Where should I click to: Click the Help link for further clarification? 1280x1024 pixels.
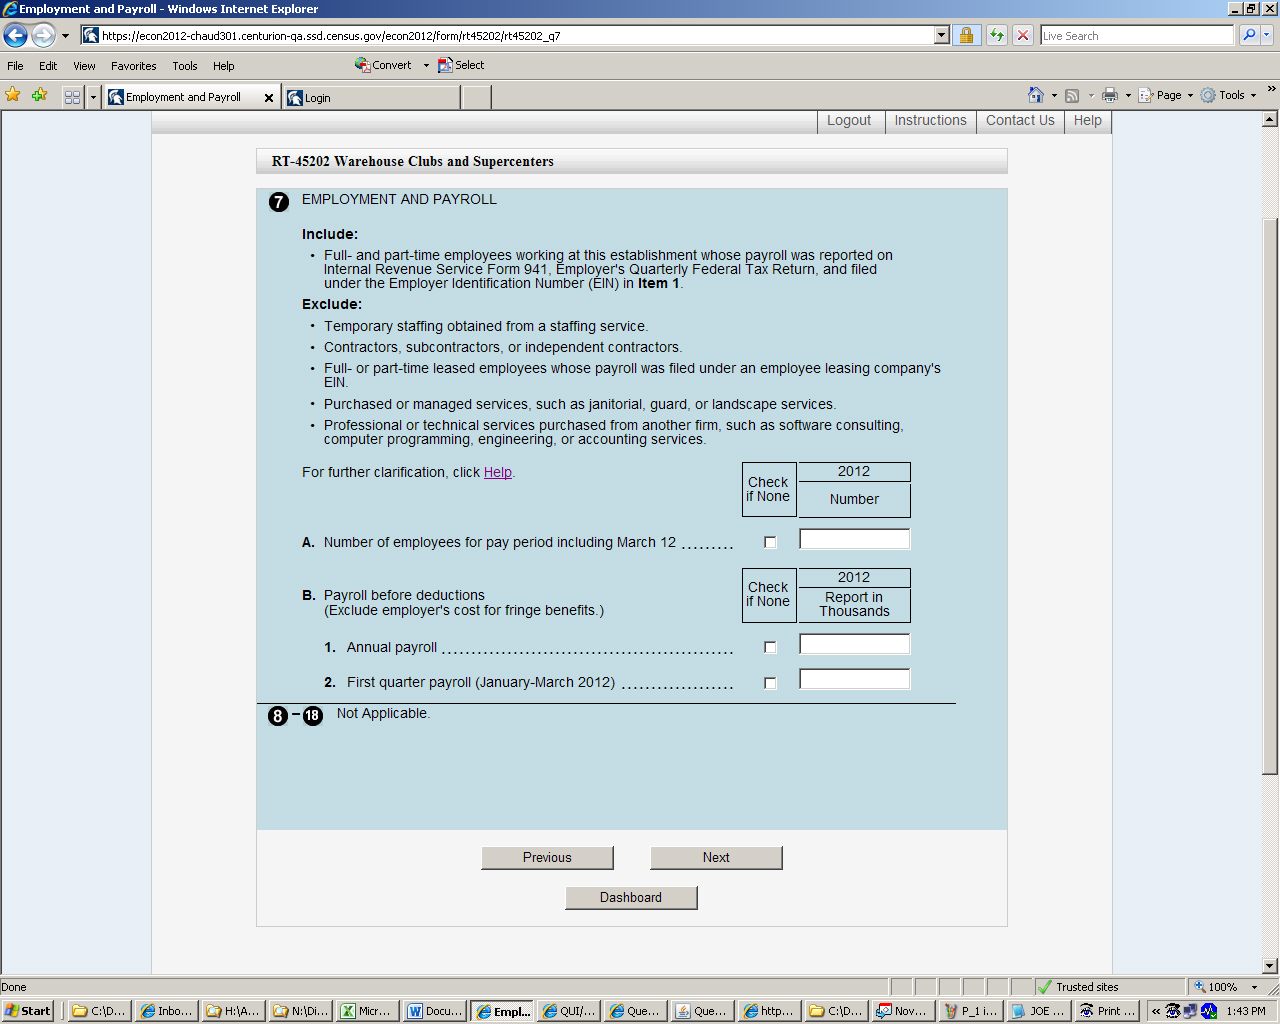497,472
